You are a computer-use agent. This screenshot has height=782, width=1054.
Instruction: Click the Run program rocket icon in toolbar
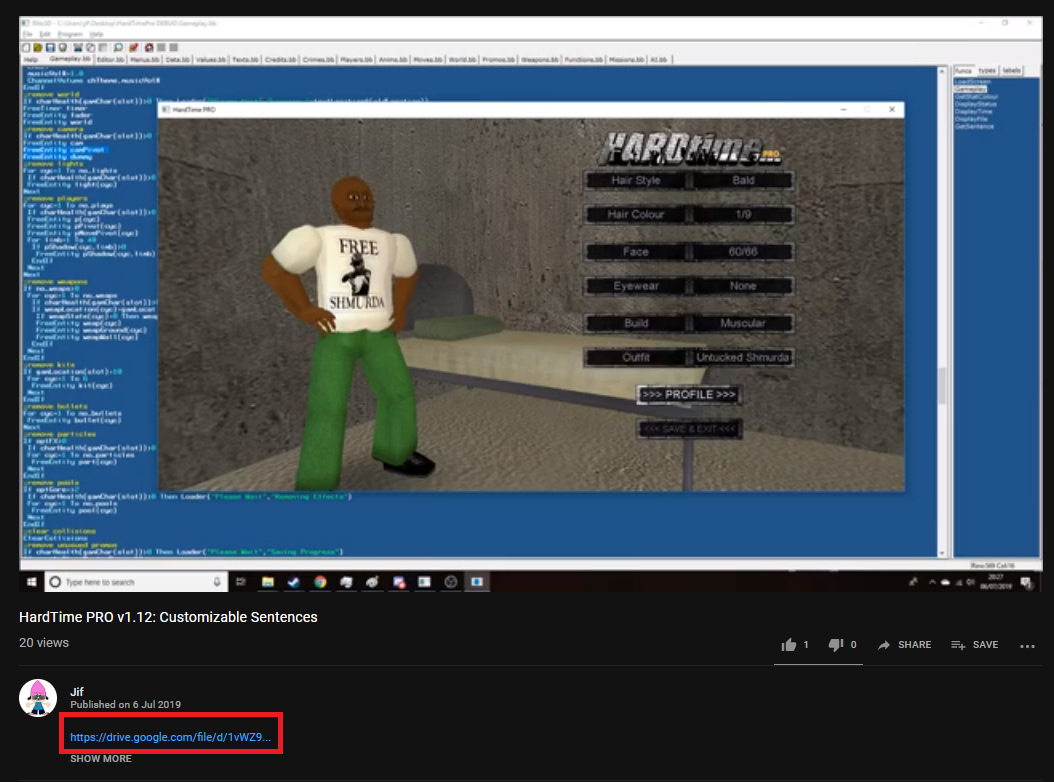tap(133, 48)
